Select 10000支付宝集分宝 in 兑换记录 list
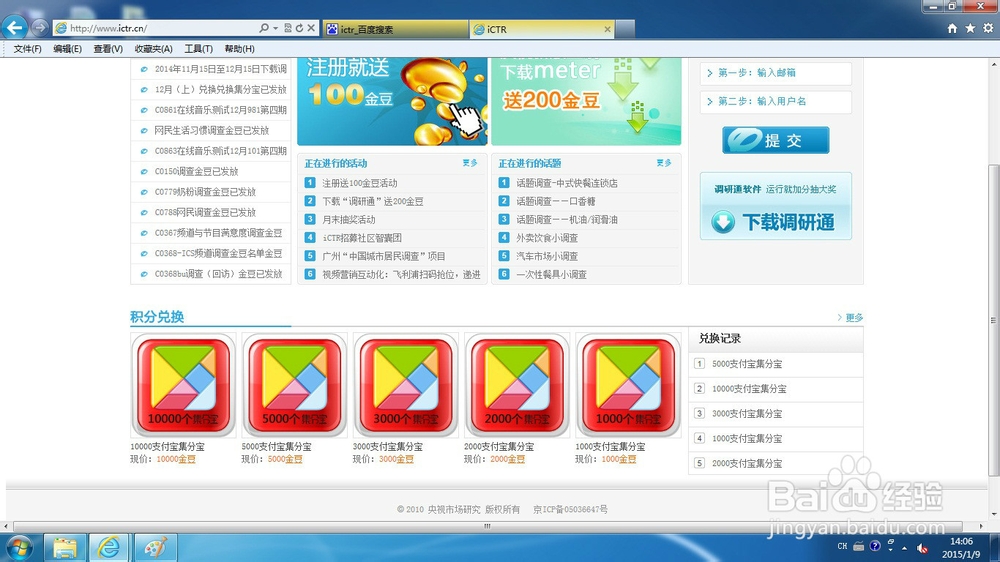Screen dimensions: 1000x562 click(749, 388)
